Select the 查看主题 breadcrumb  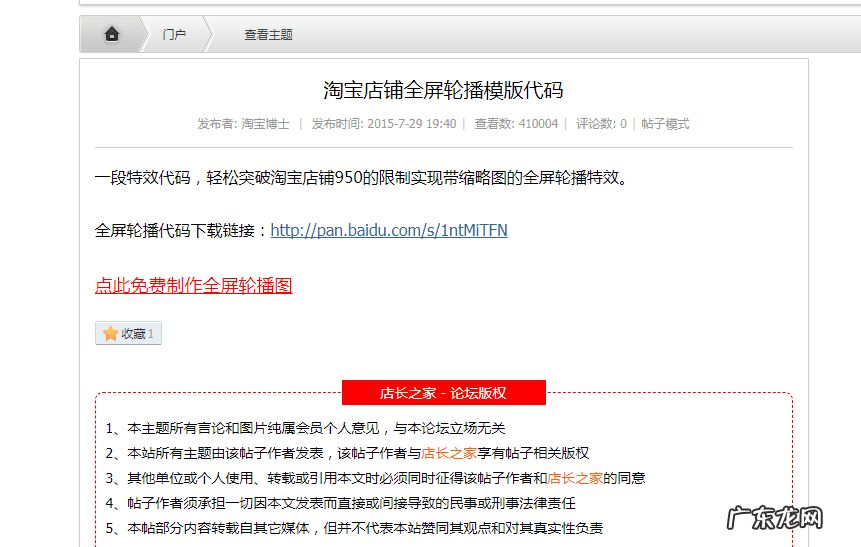pos(268,35)
